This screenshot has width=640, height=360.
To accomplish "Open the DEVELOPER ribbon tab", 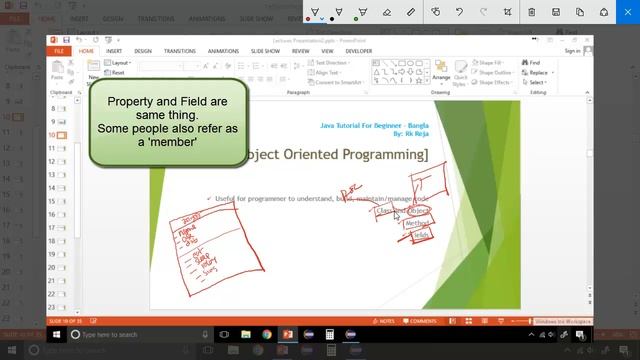I will click(359, 51).
